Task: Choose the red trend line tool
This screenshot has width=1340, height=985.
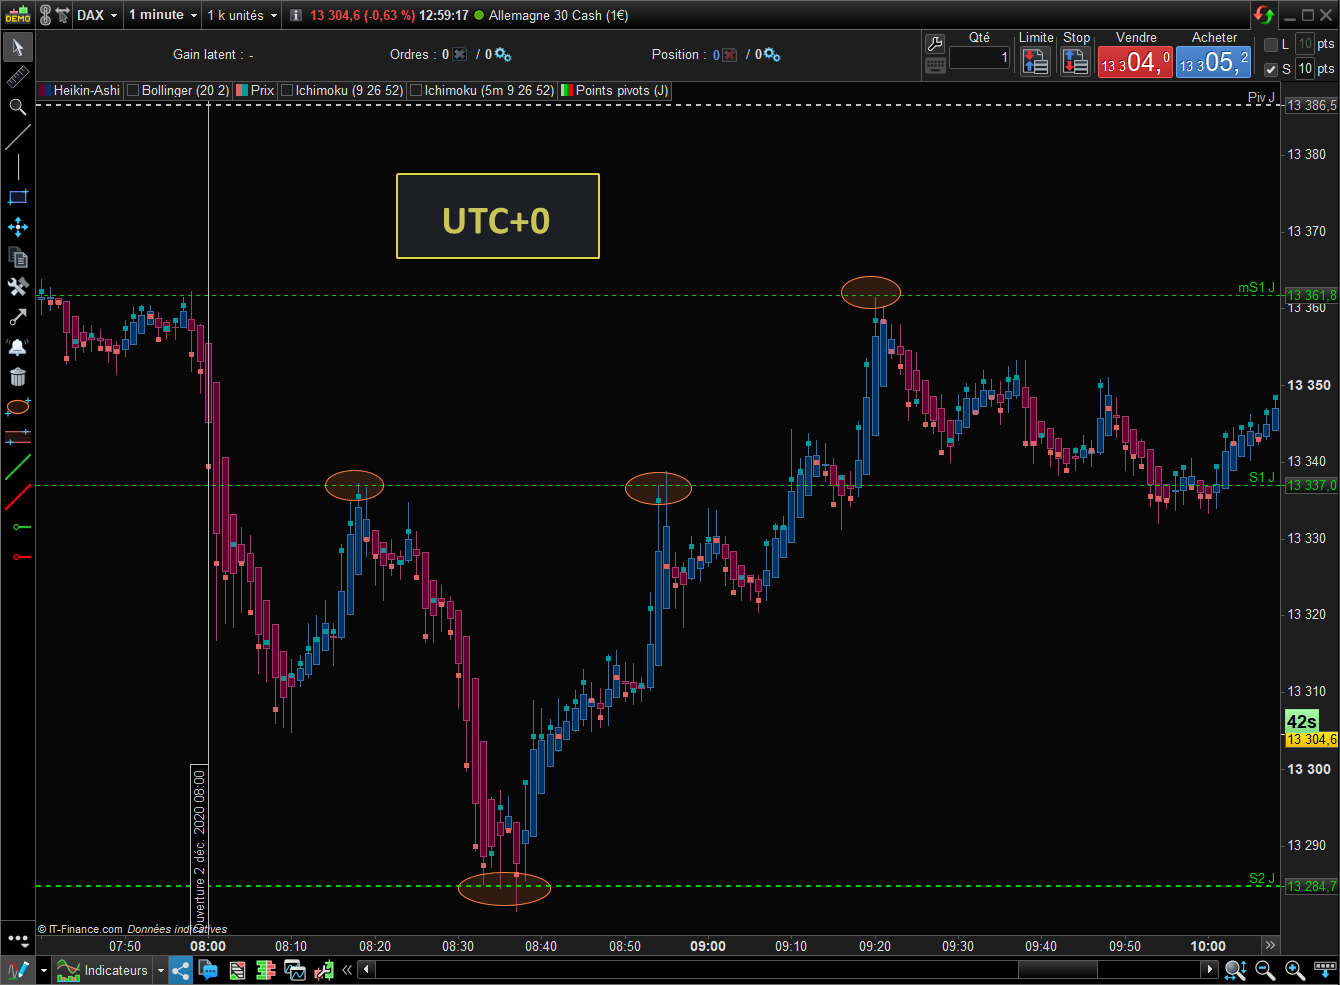Action: (18, 497)
